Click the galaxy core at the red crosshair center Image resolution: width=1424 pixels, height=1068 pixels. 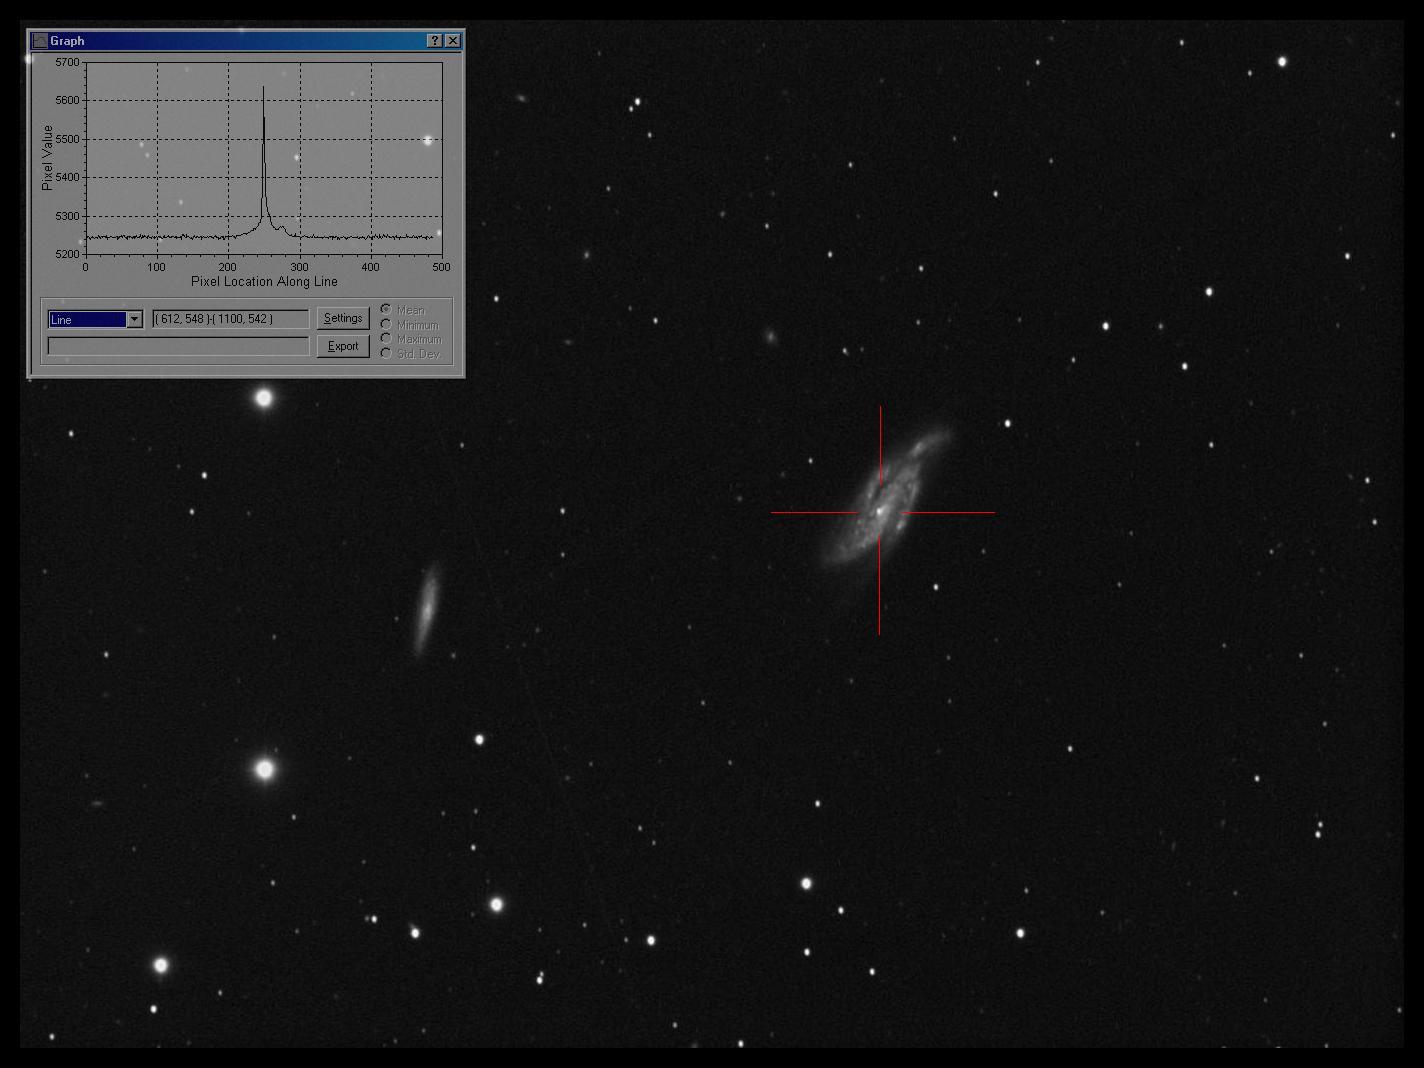tap(880, 512)
